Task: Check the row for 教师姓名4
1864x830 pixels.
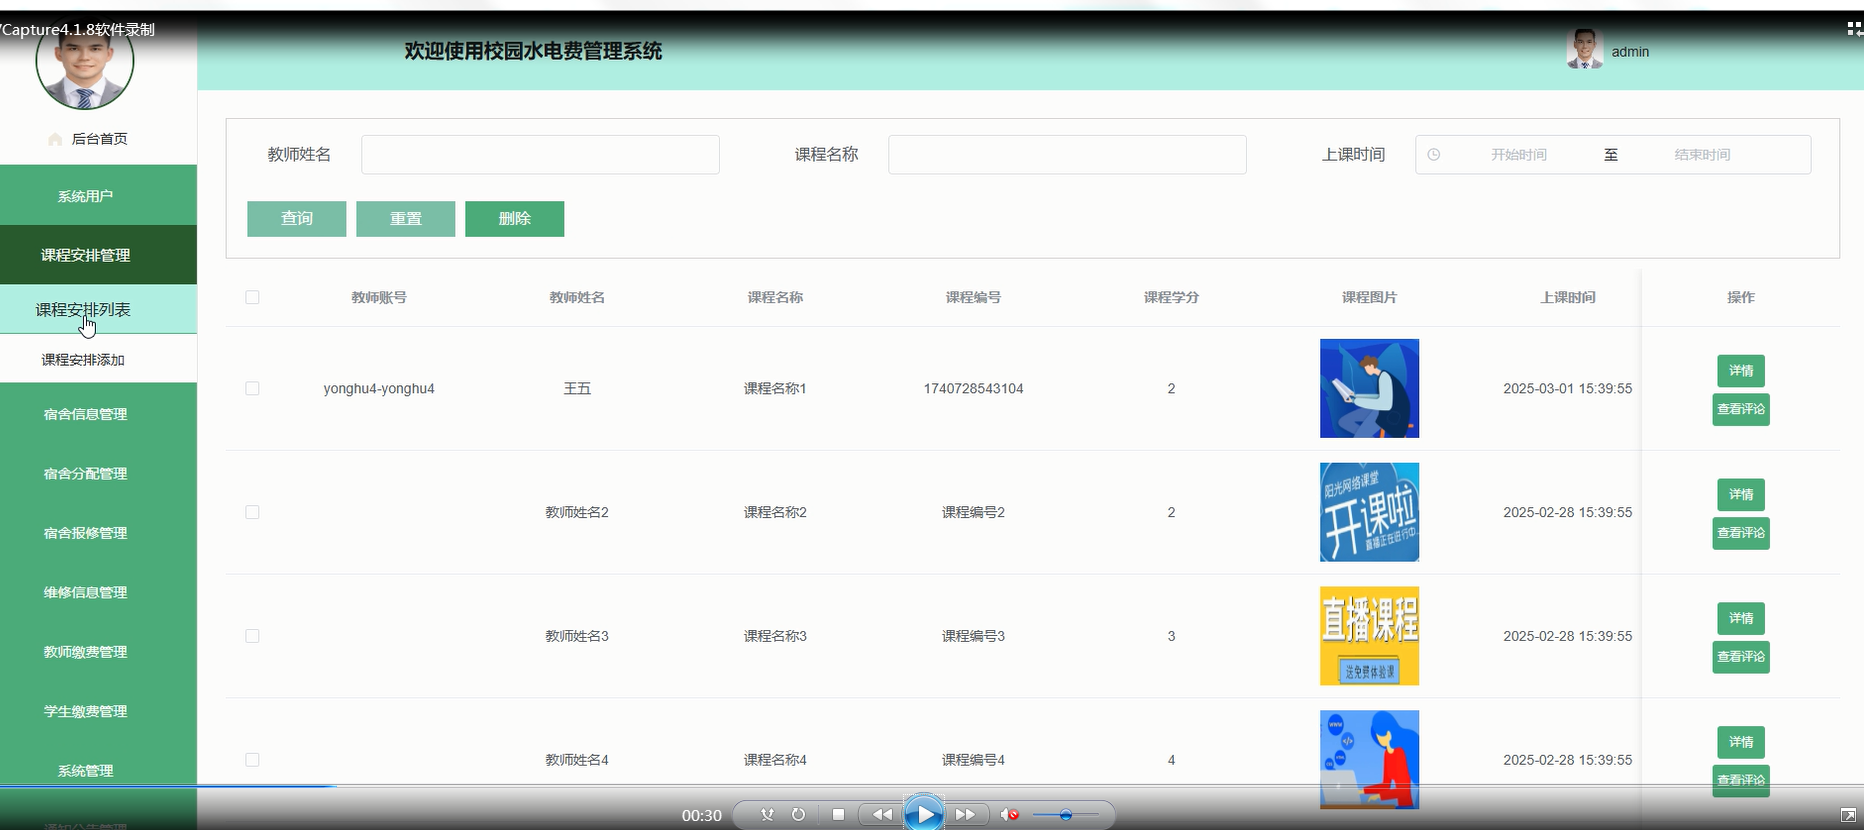Action: point(252,760)
